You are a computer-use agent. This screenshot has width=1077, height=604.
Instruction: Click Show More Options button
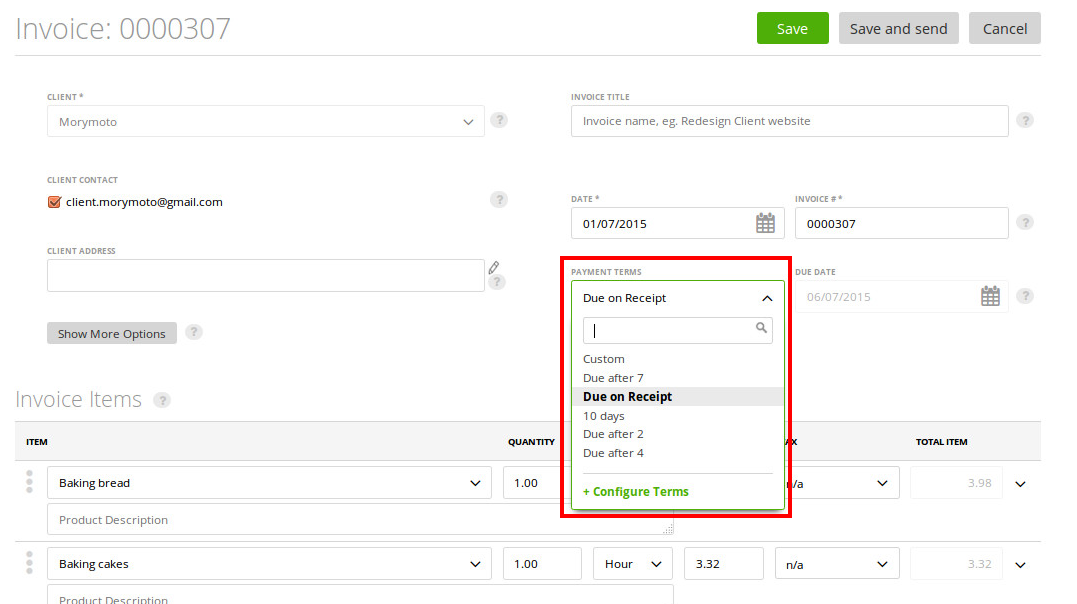tap(111, 333)
